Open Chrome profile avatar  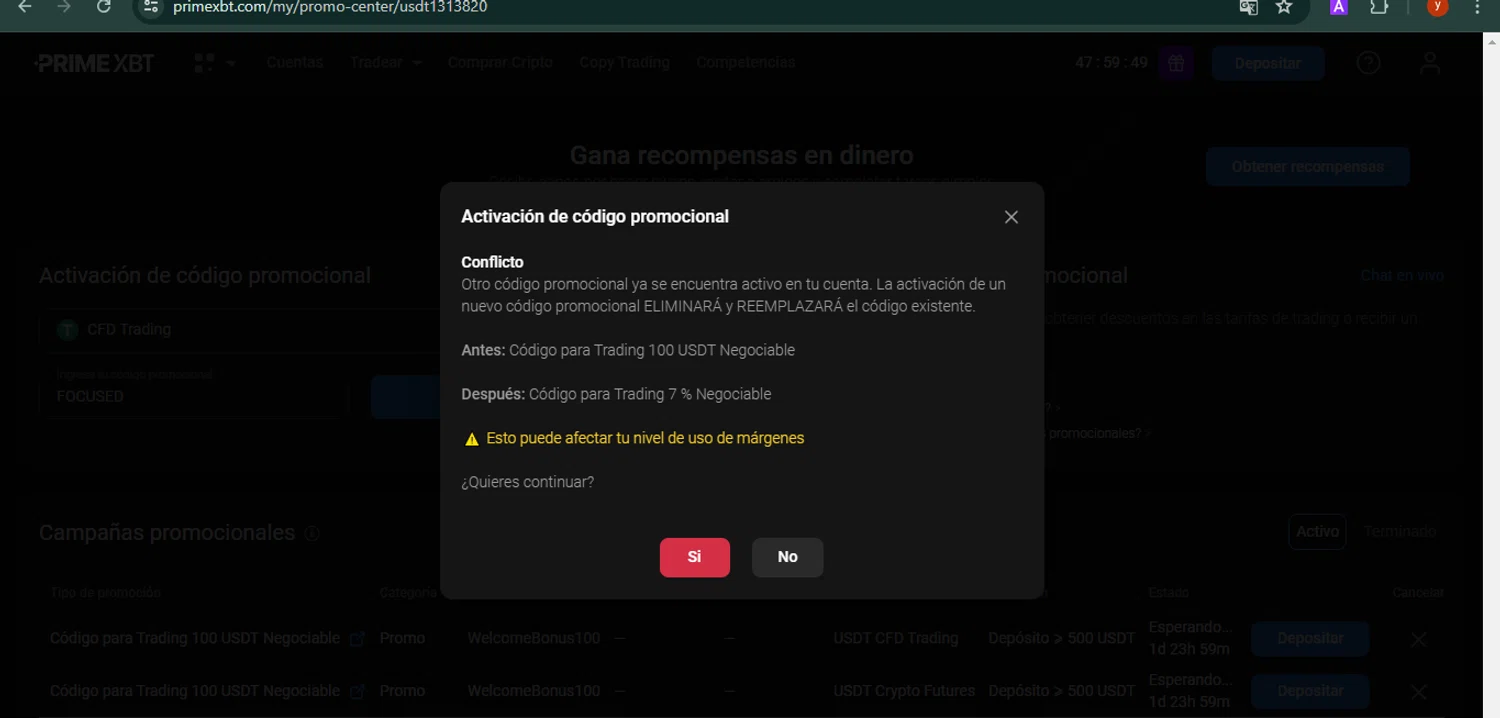click(1438, 7)
